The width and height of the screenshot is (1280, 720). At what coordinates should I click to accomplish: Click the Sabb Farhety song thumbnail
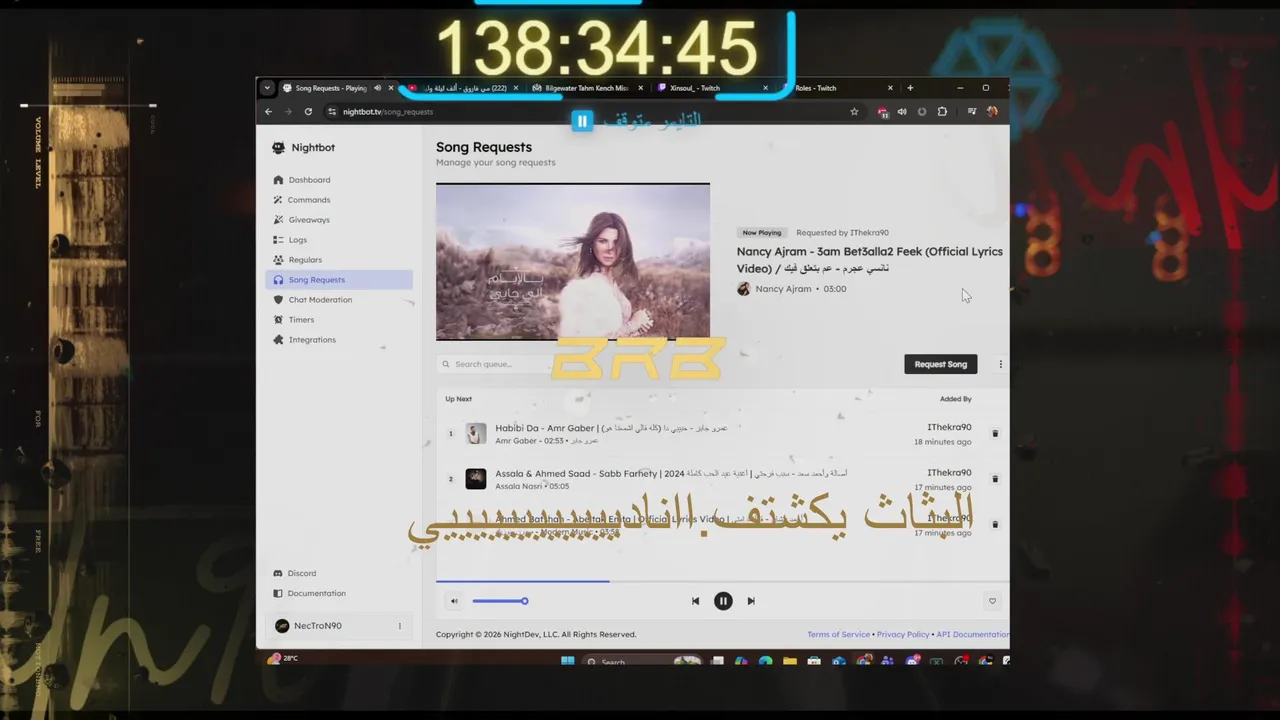coord(476,479)
